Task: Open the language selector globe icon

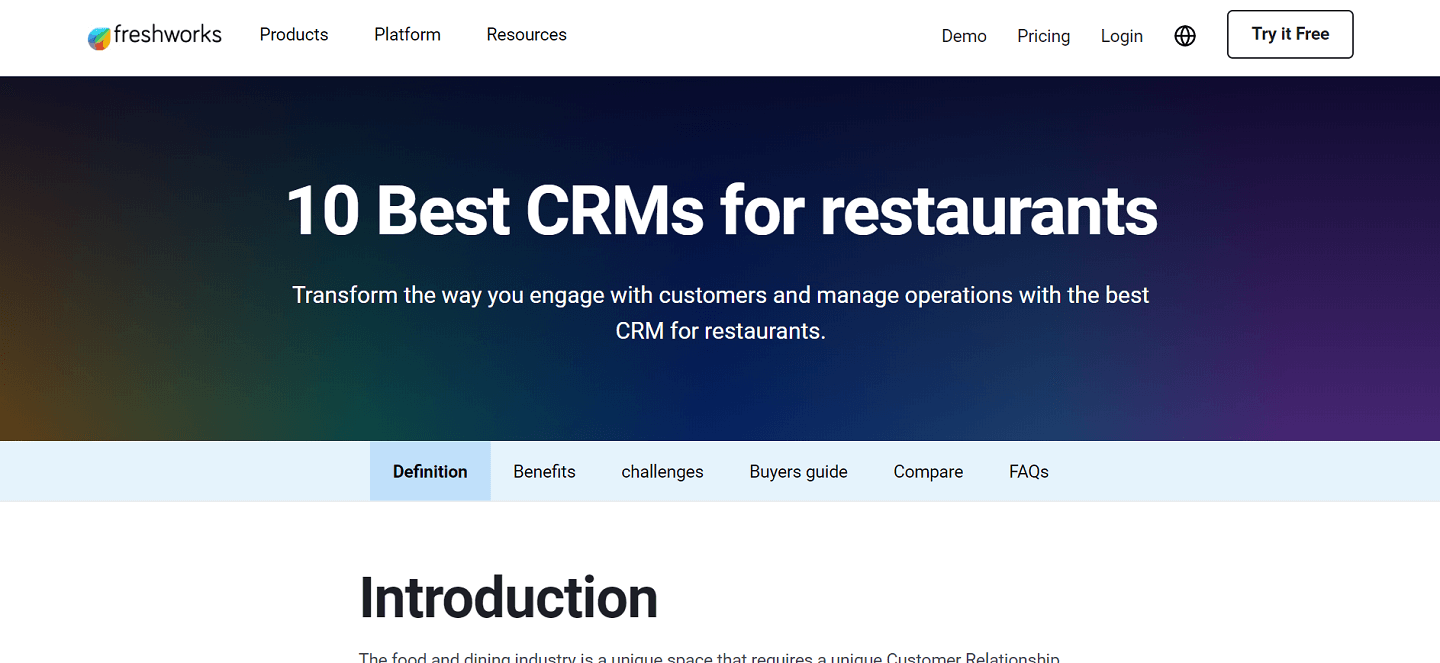Action: [x=1185, y=36]
